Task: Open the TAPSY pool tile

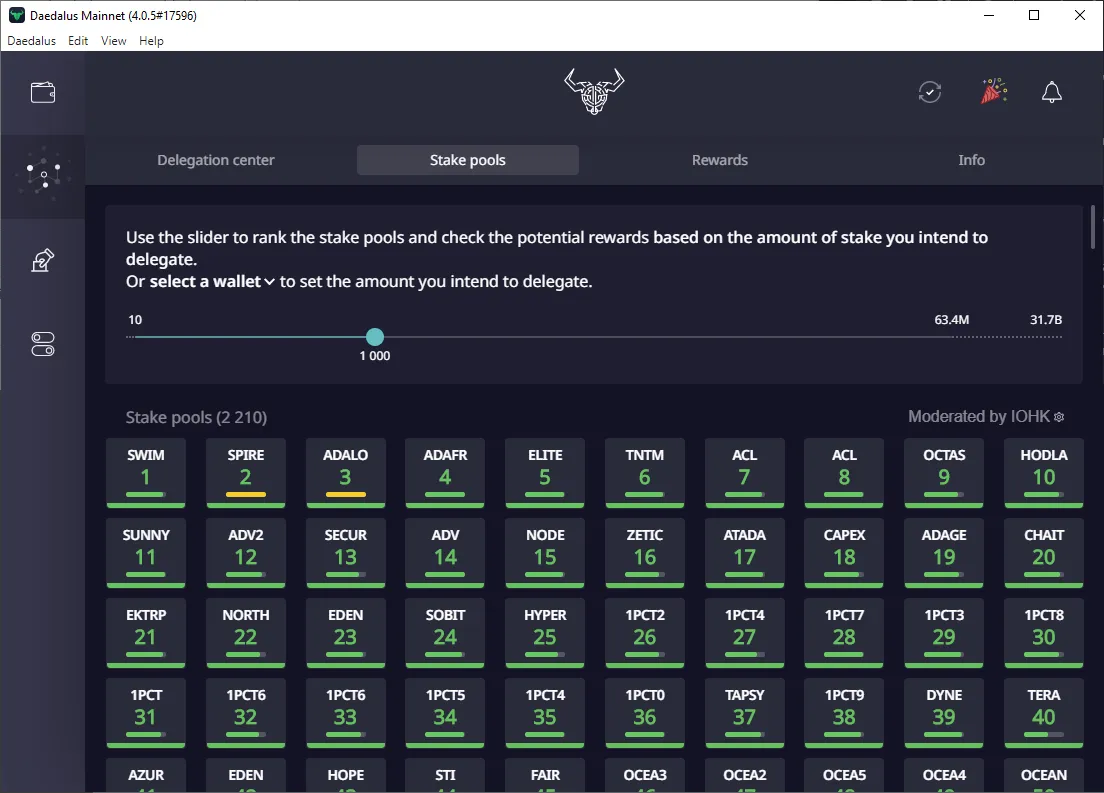Action: point(745,713)
